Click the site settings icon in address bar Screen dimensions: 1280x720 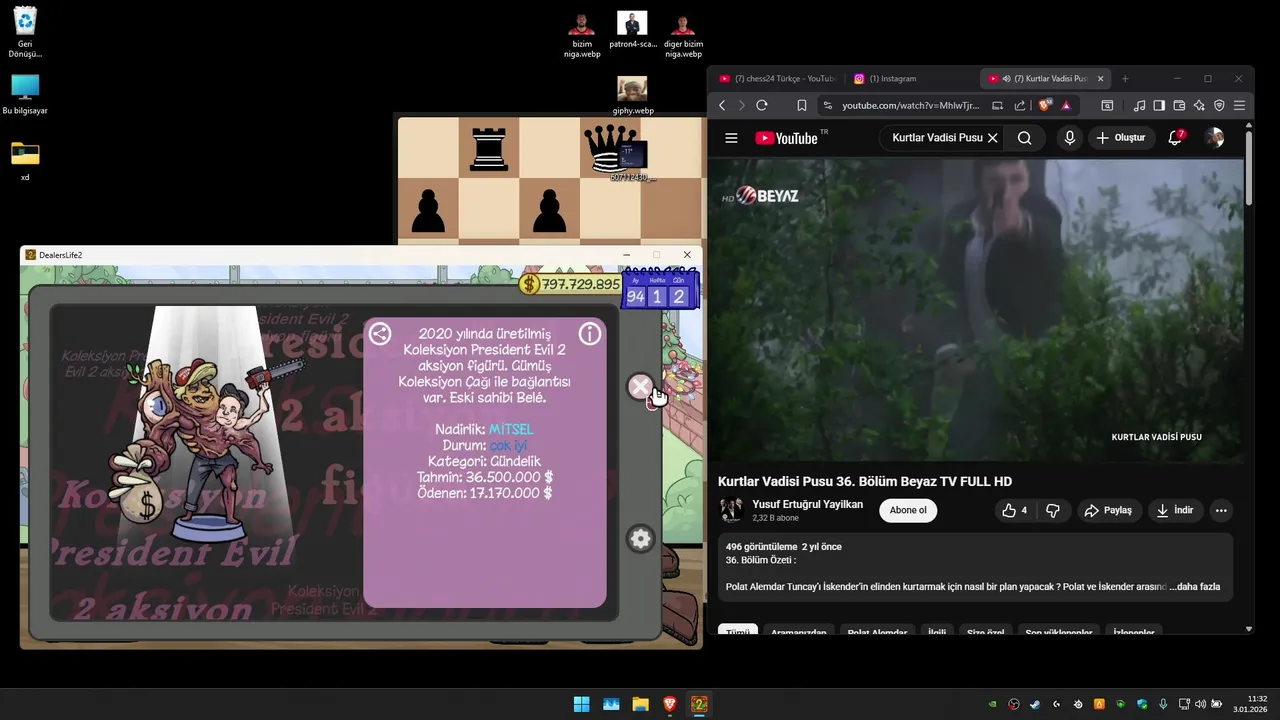click(x=827, y=105)
